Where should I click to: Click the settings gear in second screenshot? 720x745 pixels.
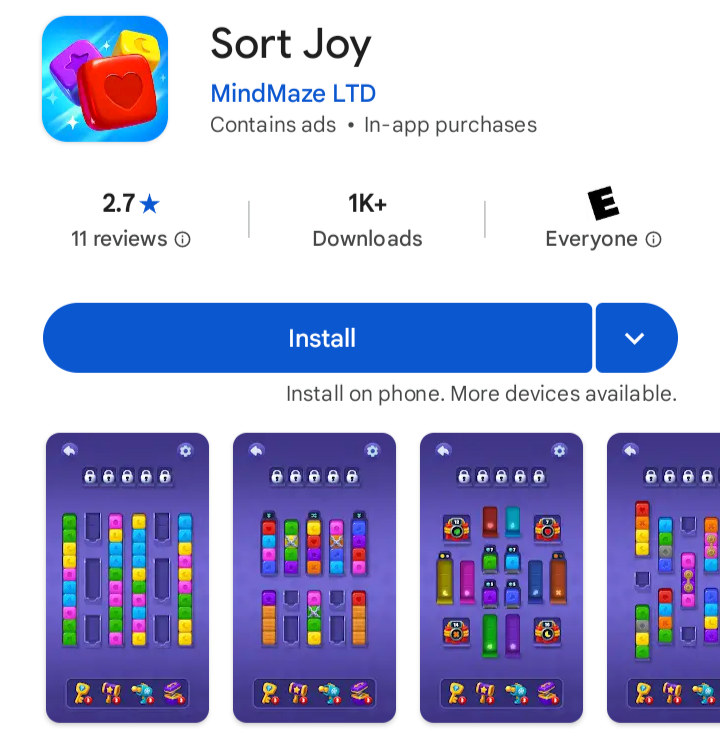(373, 450)
